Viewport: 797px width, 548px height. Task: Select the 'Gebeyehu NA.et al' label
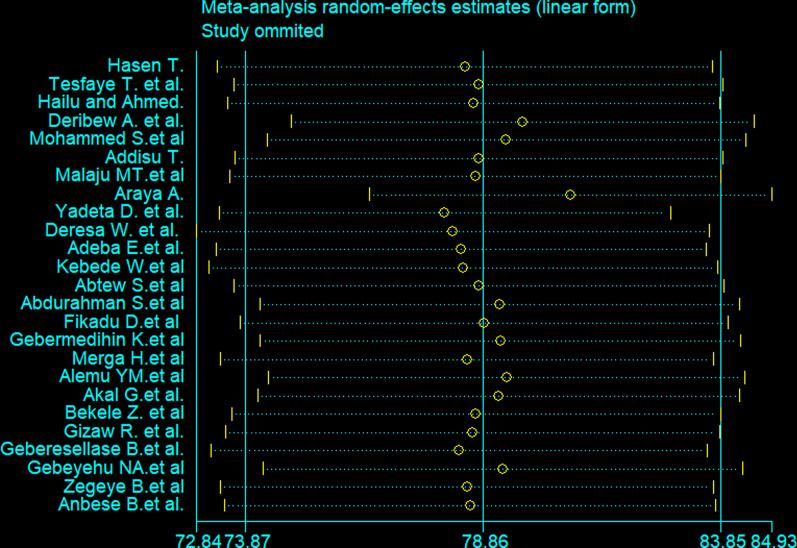point(106,468)
